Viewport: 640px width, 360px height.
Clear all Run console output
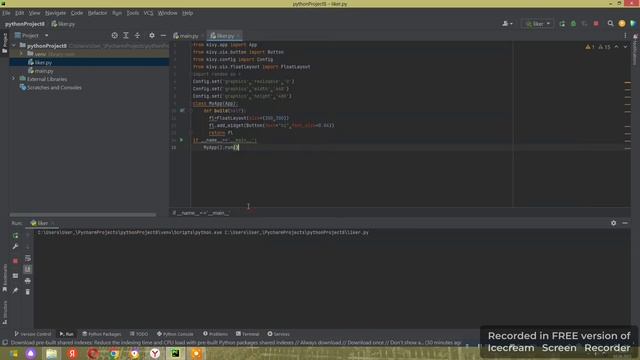coord(28,292)
